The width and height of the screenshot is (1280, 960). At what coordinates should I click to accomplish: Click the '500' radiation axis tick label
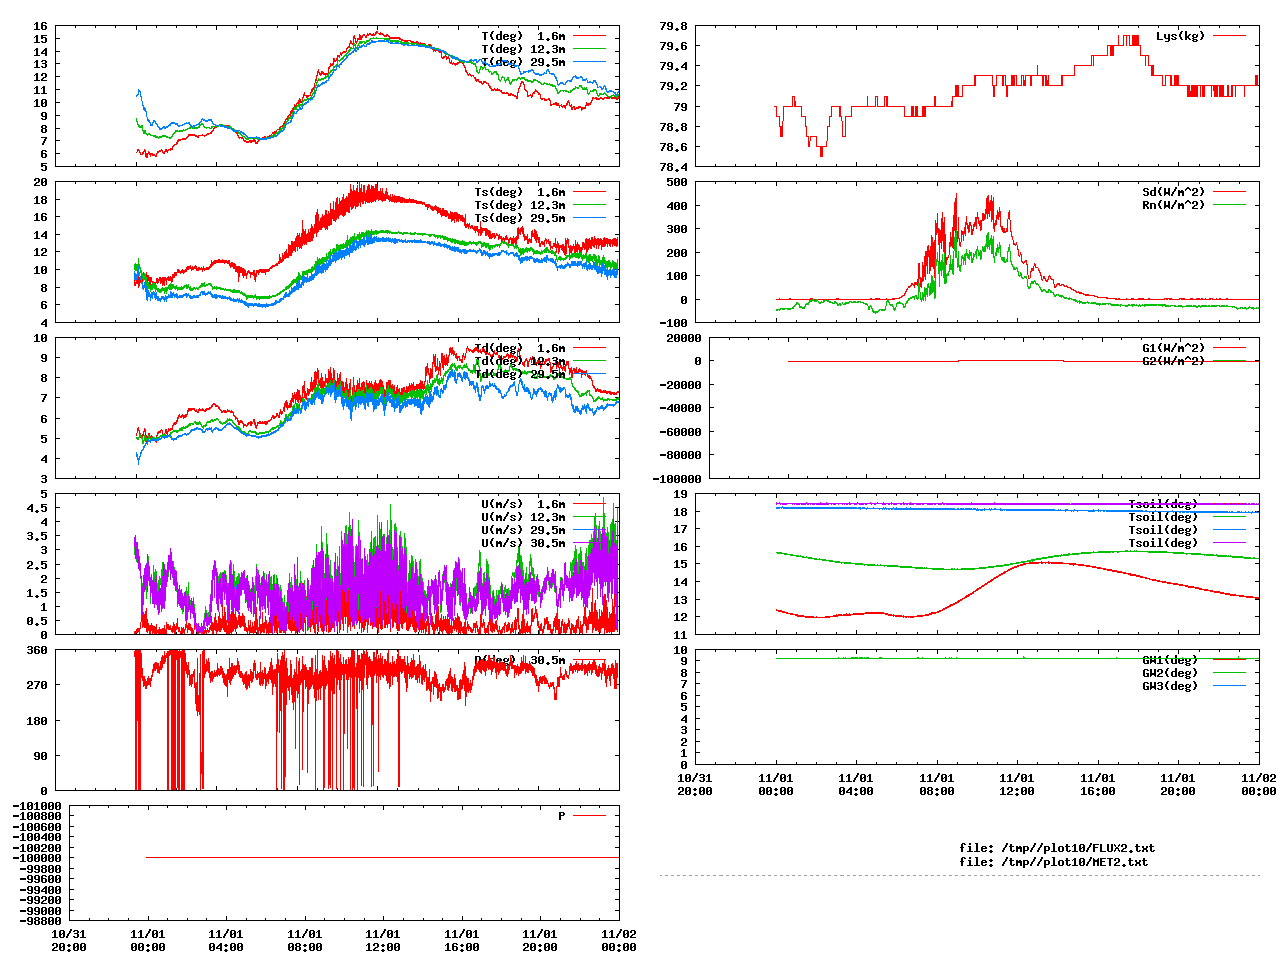coord(676,182)
